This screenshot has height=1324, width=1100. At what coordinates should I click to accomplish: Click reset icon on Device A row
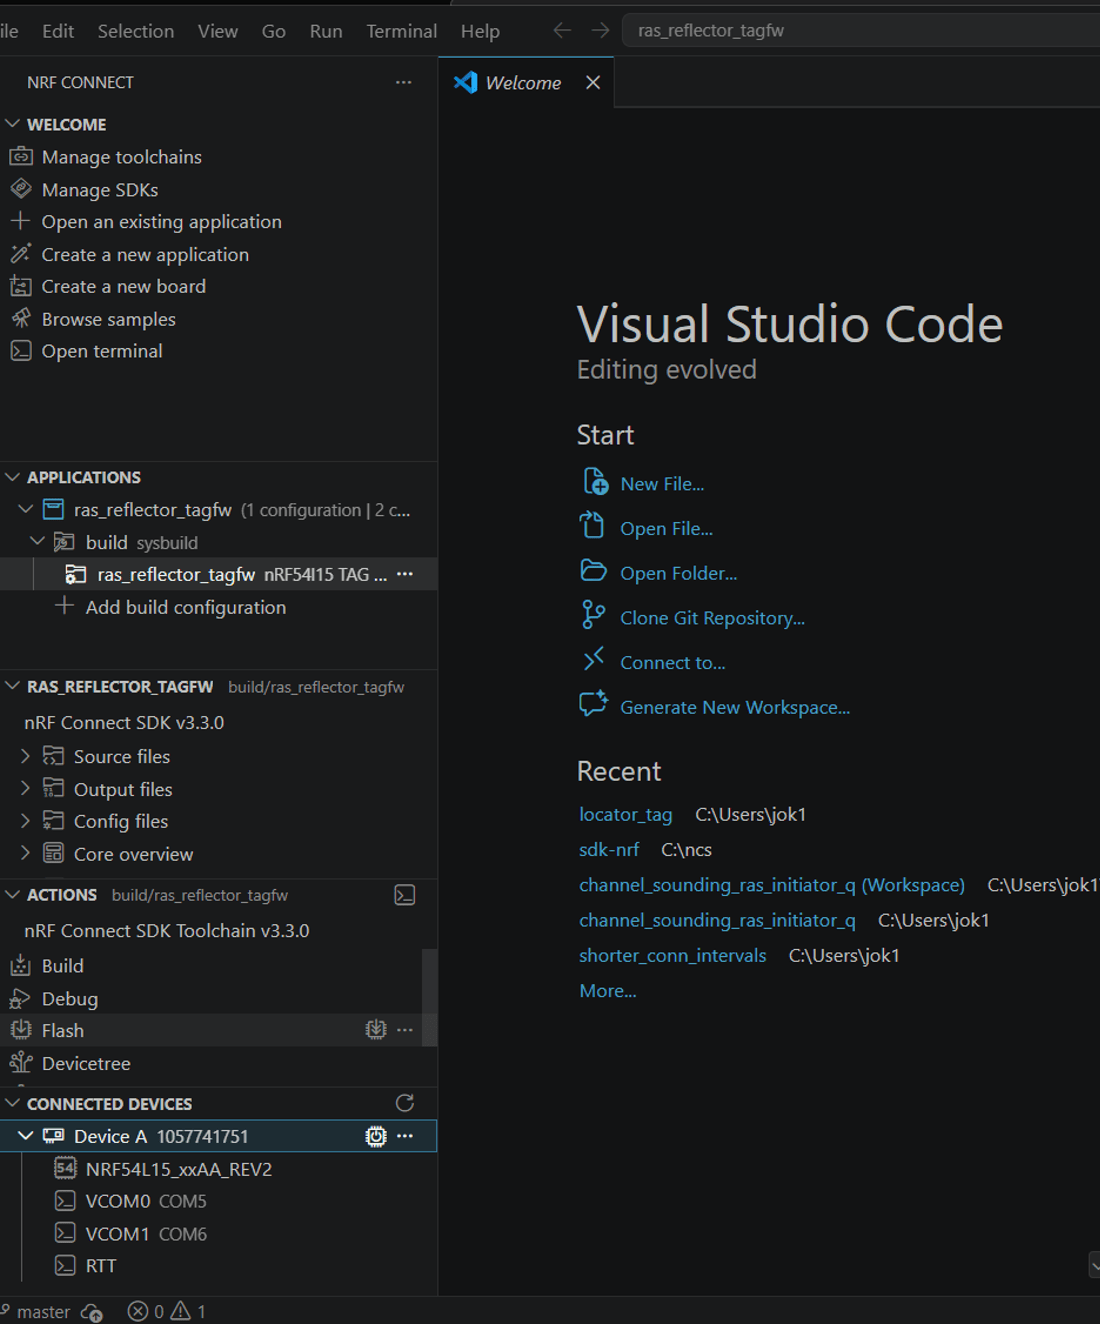tap(376, 1136)
